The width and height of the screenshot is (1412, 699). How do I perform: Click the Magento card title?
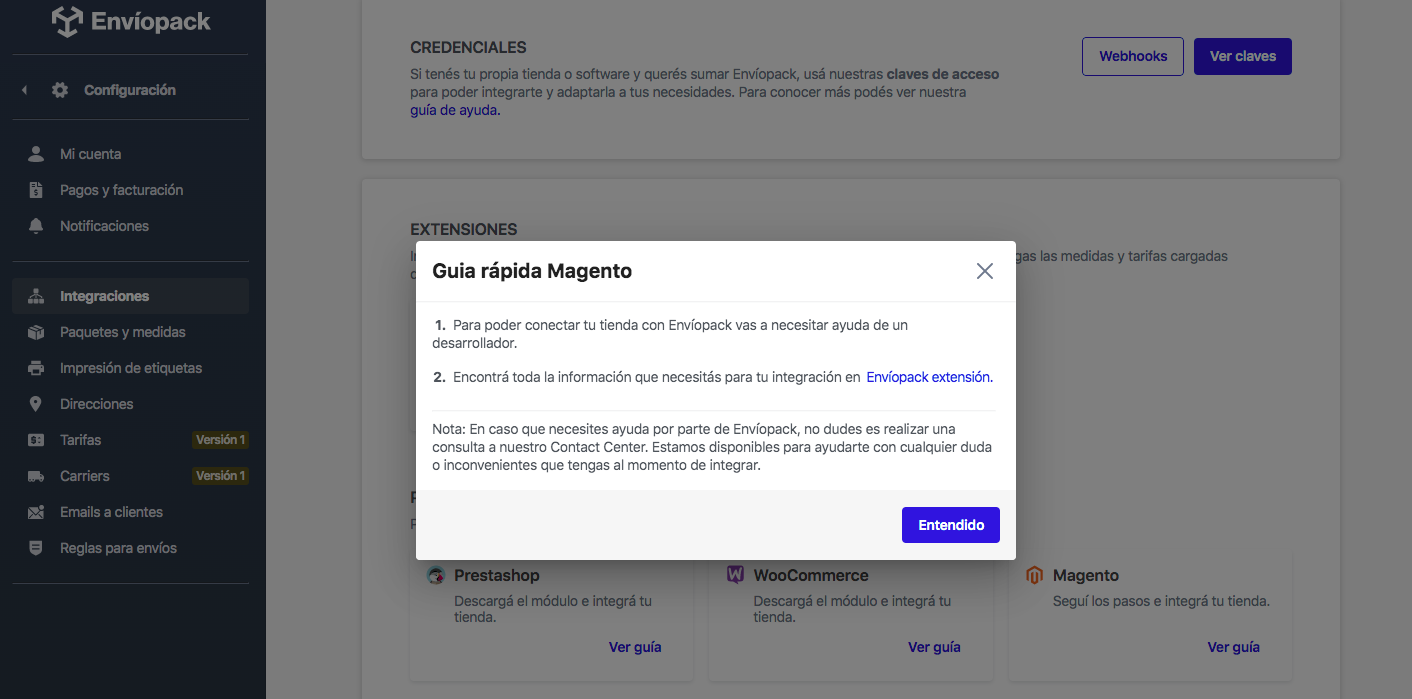1086,575
